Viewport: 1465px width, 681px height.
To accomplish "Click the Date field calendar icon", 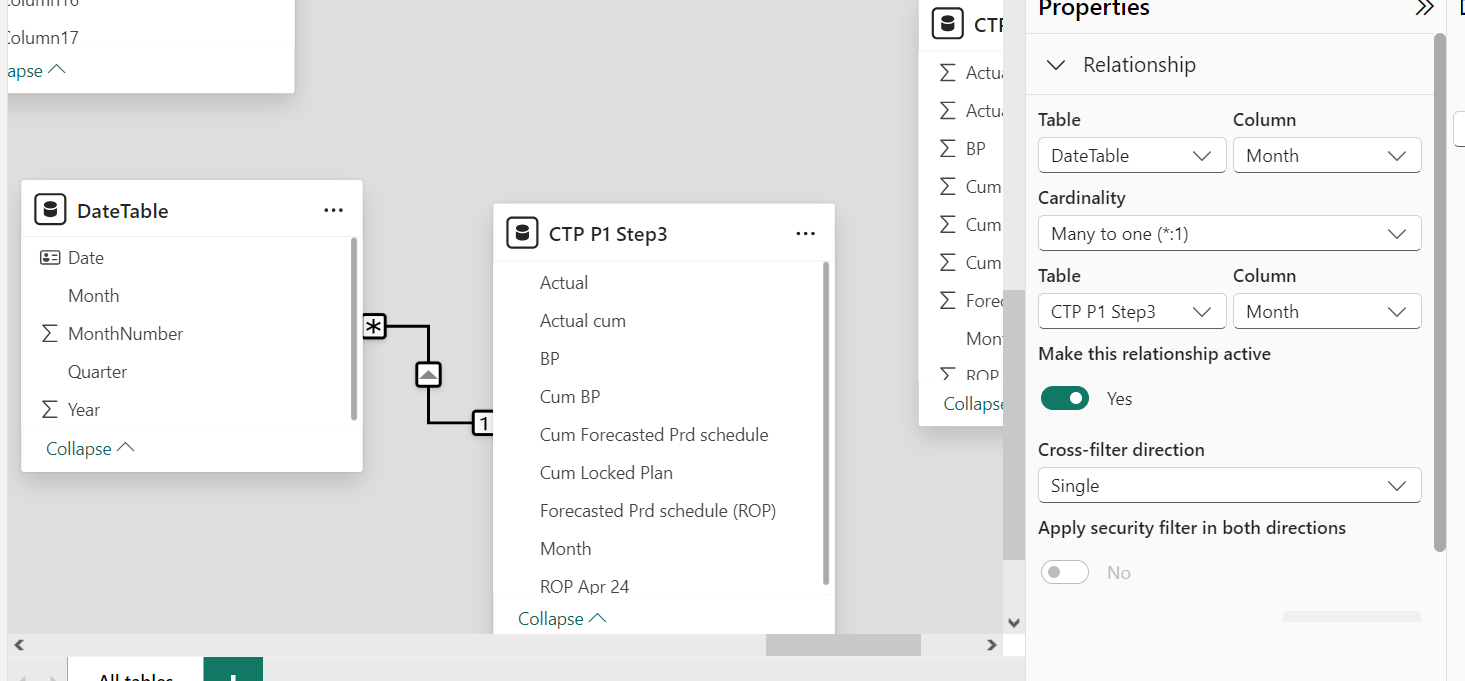I will click(50, 258).
